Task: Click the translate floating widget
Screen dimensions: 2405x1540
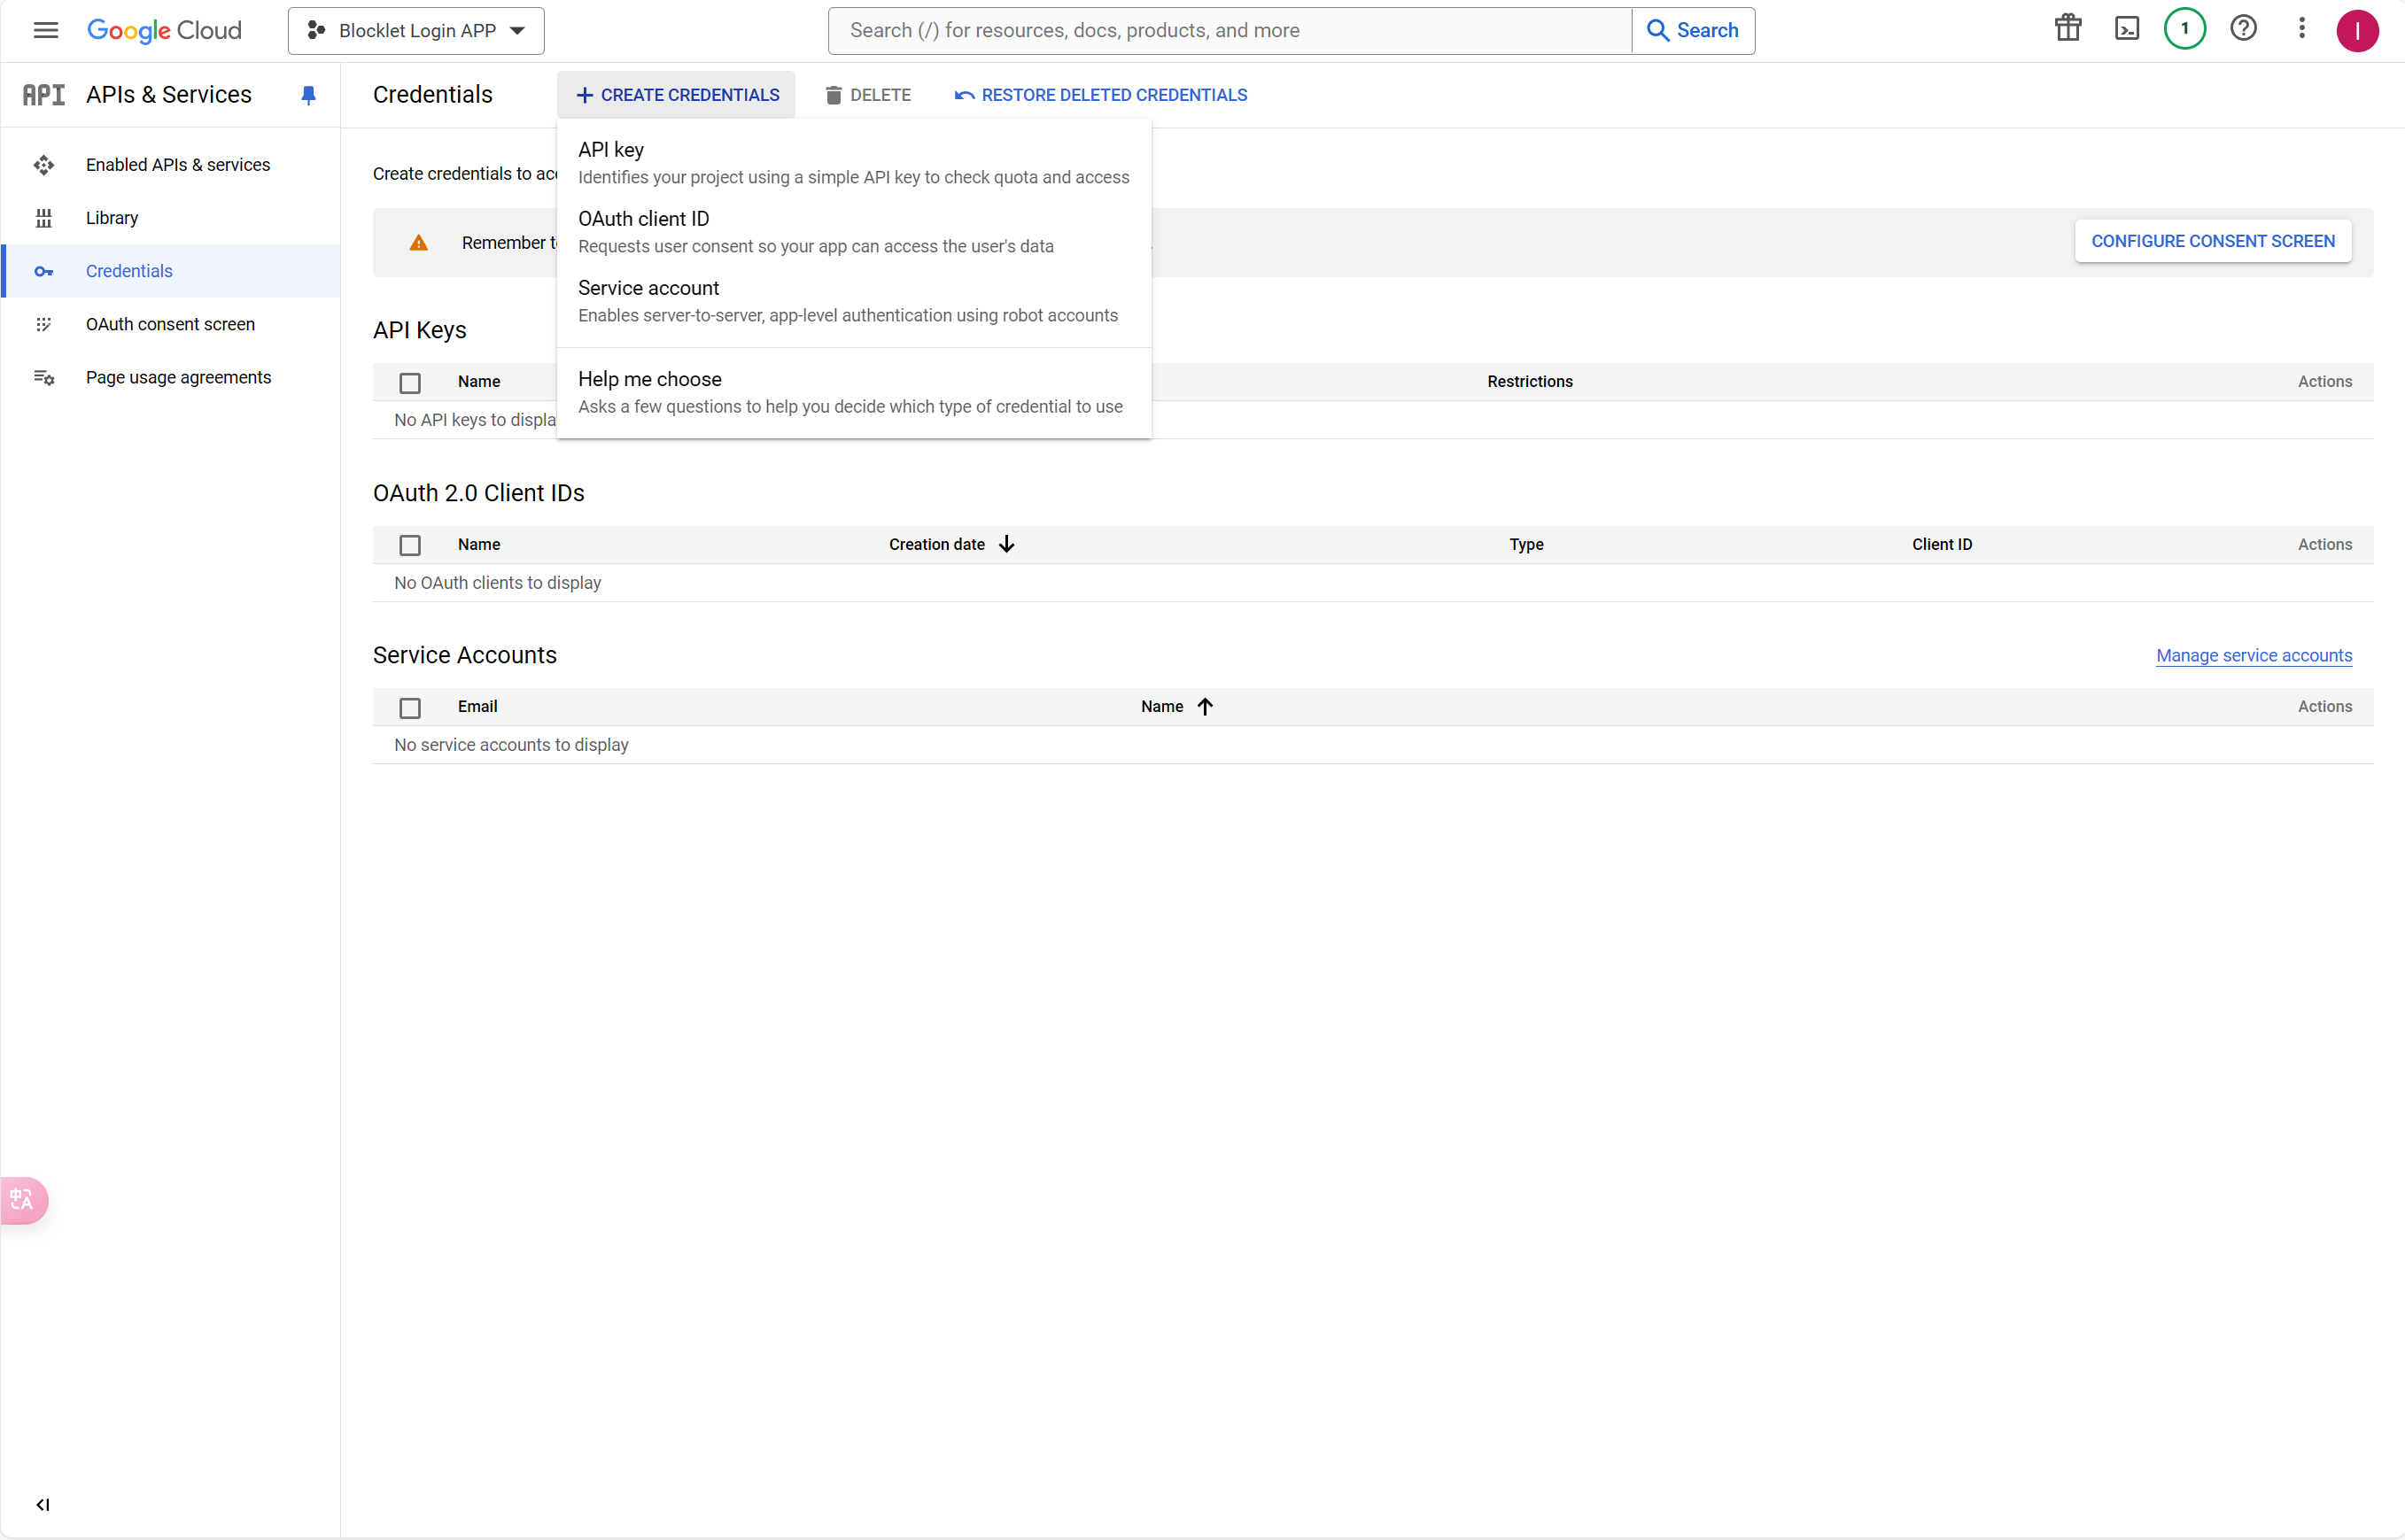Action: pyautogui.click(x=23, y=1200)
